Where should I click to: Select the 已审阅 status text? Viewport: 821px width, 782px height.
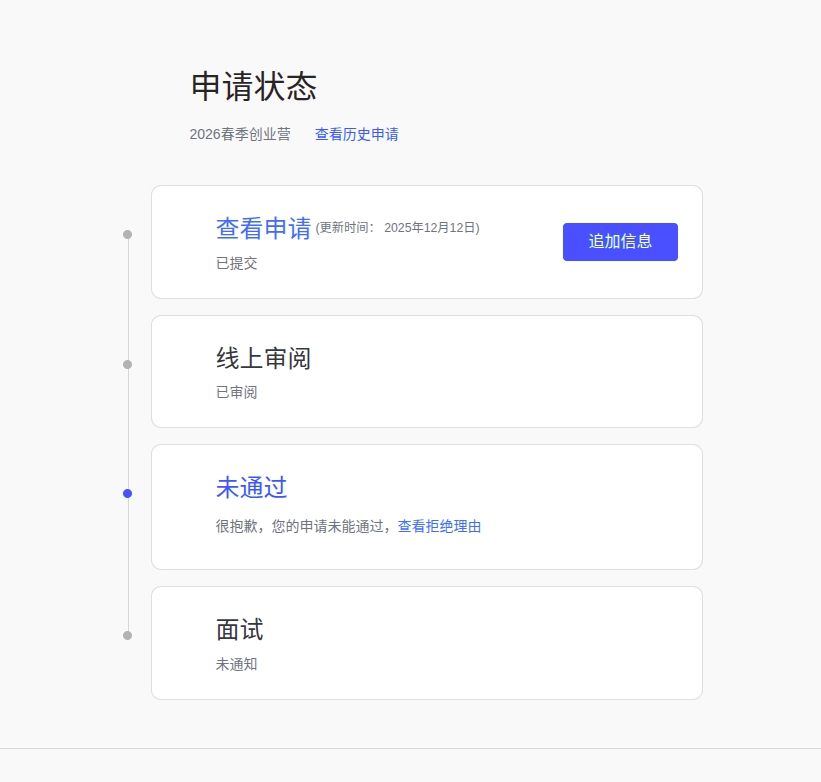236,392
